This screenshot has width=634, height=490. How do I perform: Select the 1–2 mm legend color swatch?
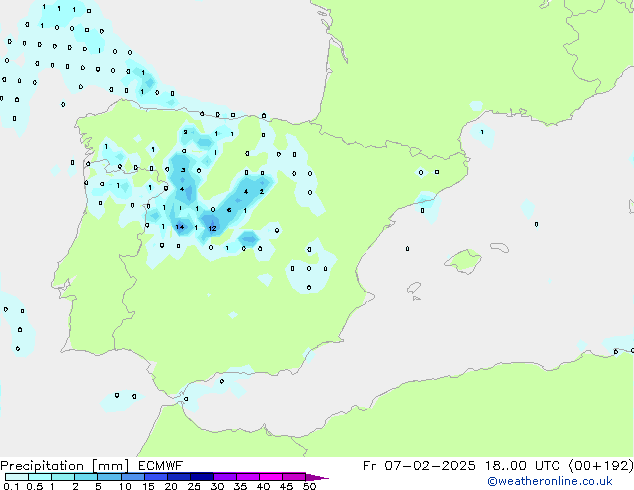pyautogui.click(x=63, y=477)
